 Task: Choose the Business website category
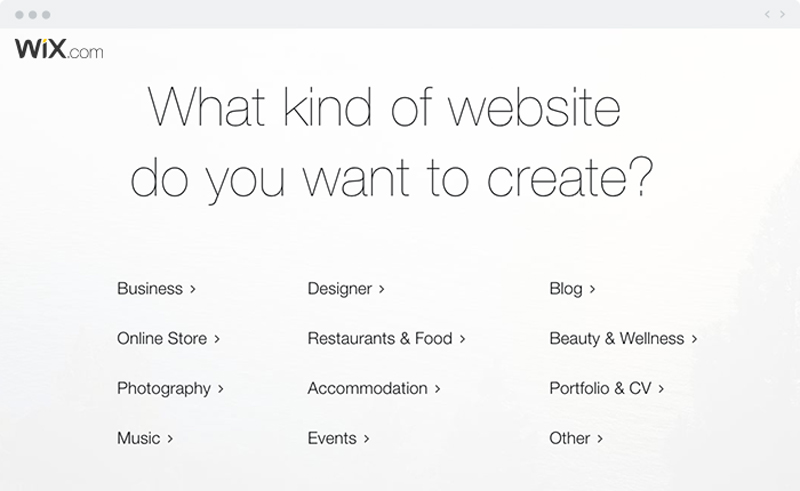coord(150,288)
